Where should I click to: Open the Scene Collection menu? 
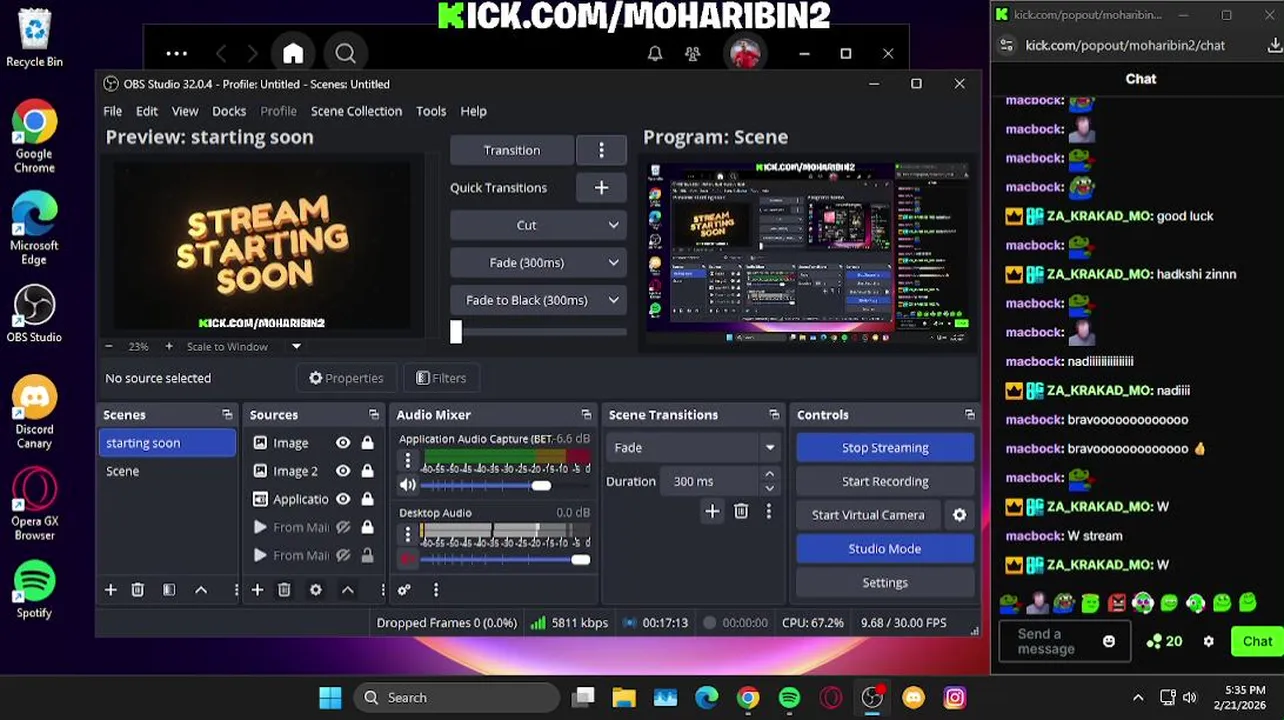pyautogui.click(x=356, y=111)
